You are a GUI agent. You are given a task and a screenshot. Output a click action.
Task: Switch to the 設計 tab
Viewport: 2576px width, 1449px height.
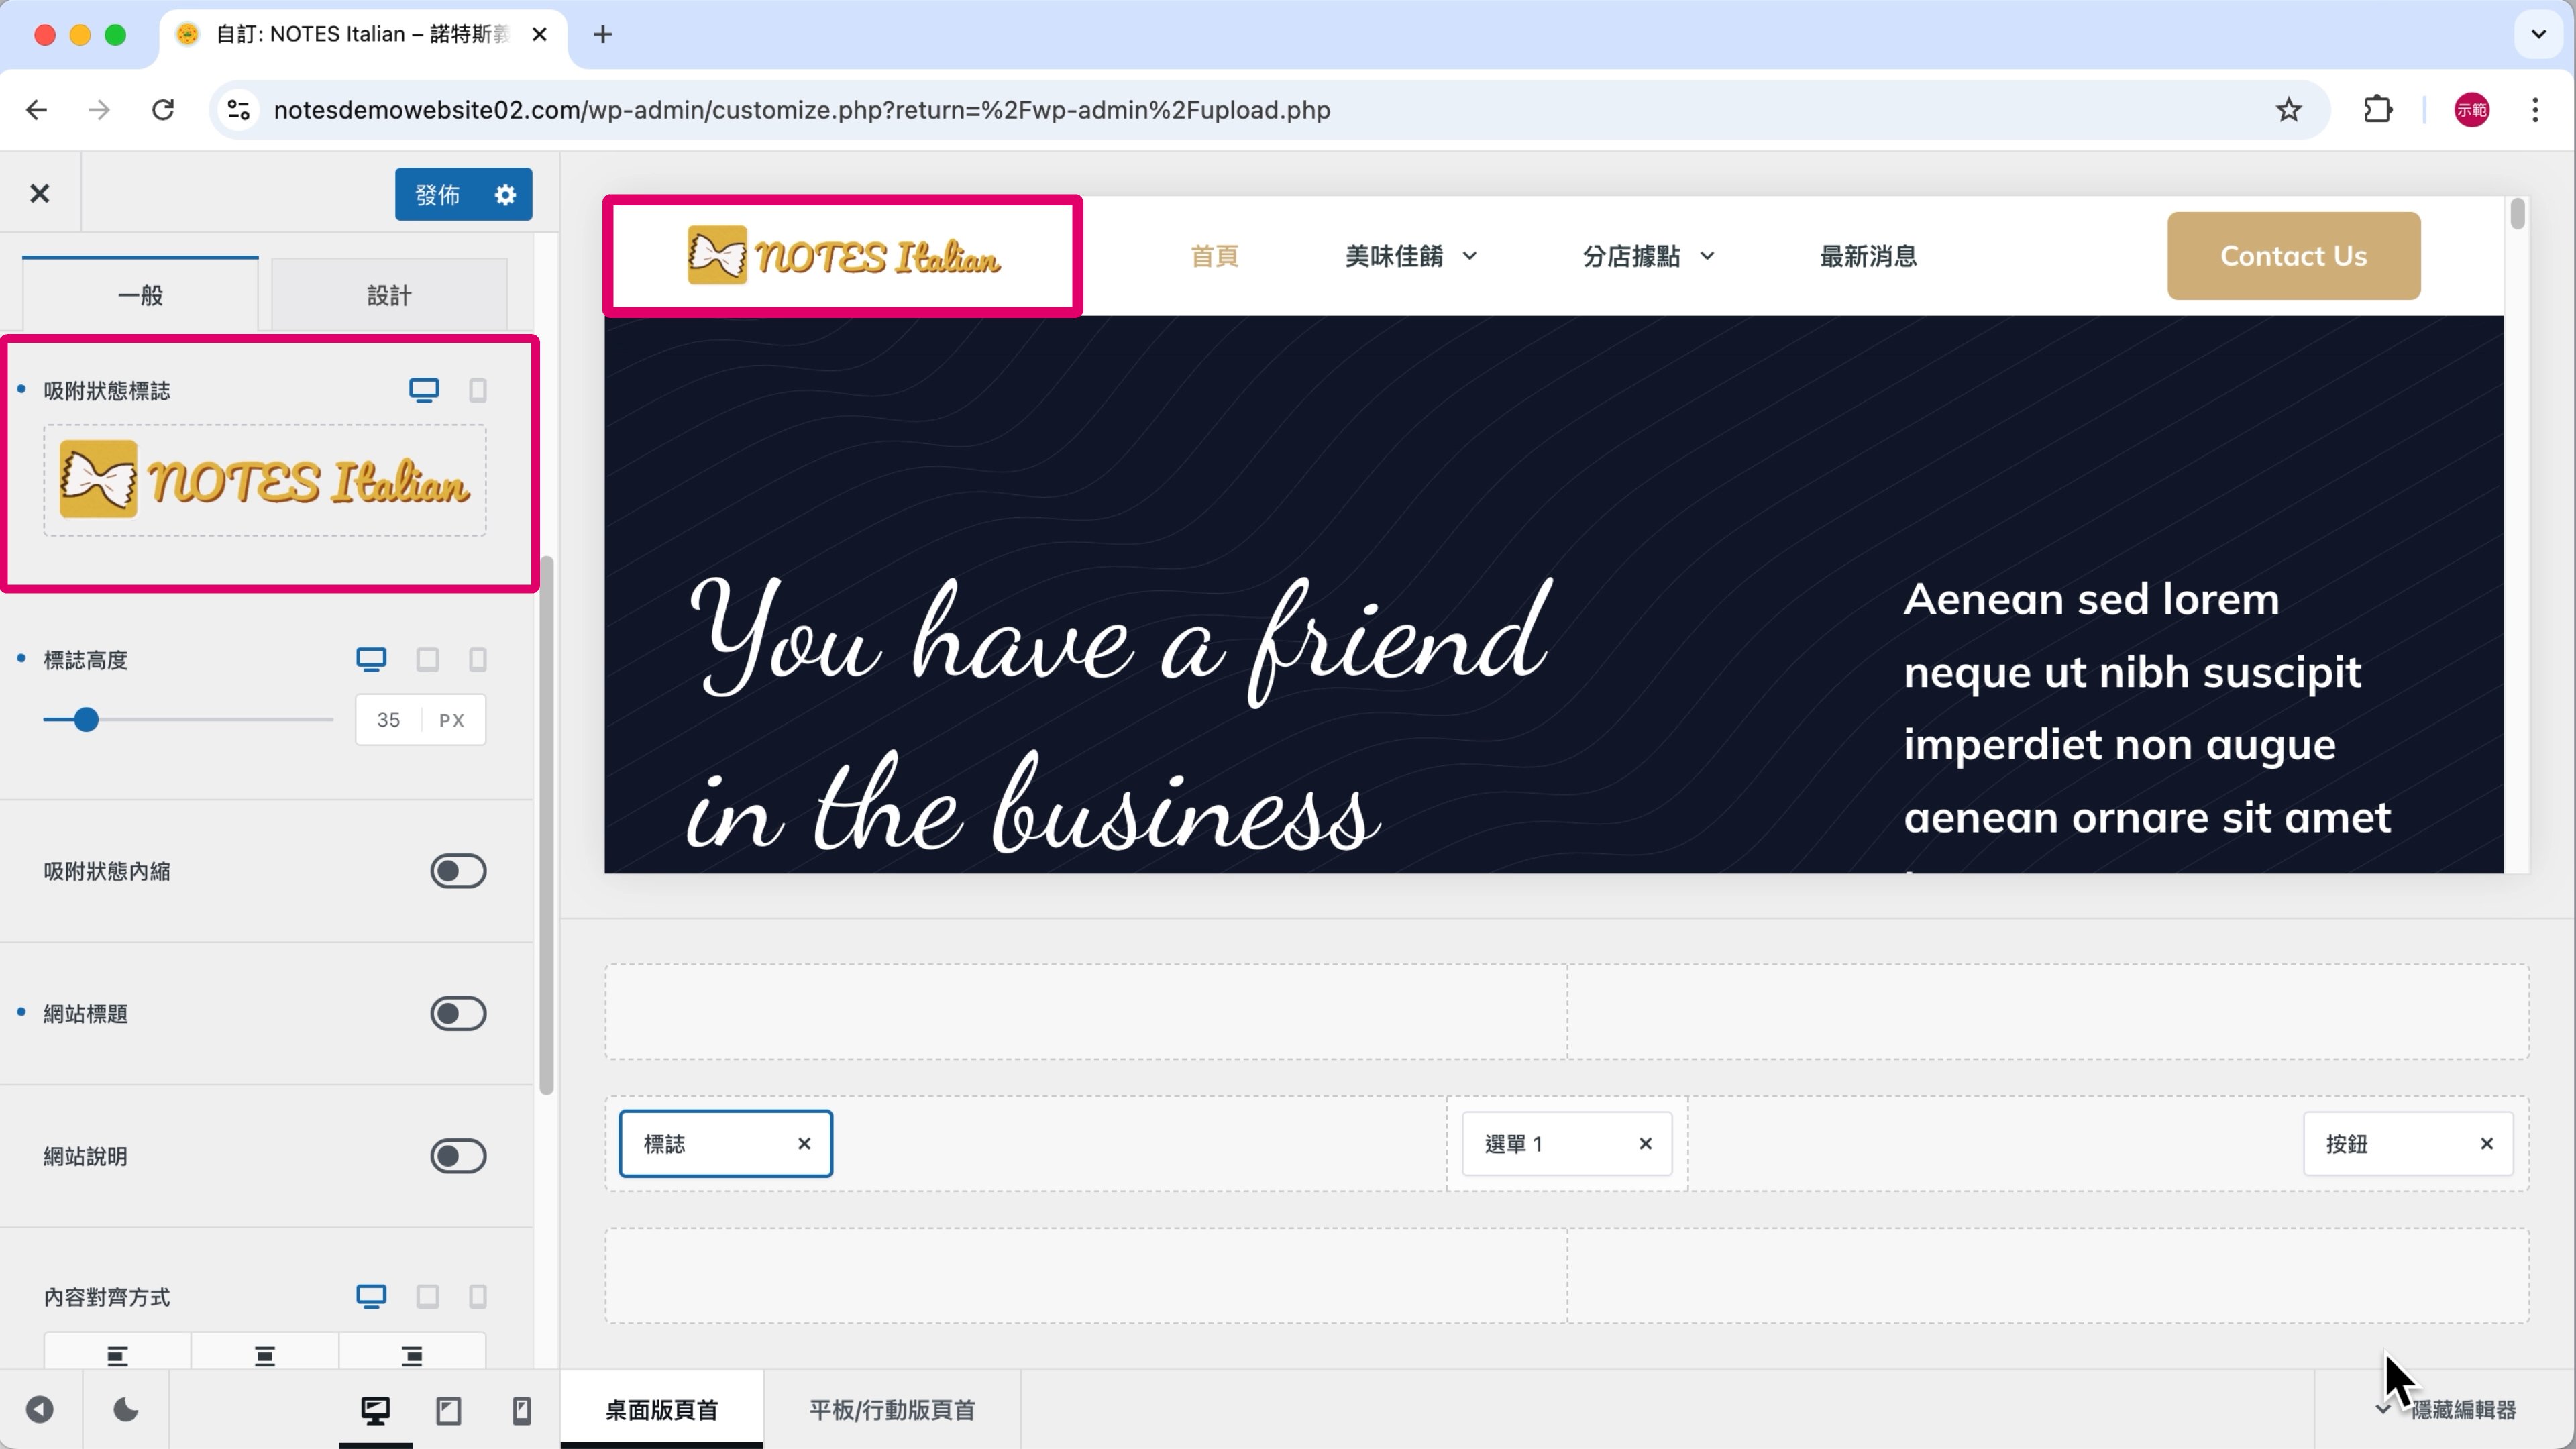coord(389,295)
